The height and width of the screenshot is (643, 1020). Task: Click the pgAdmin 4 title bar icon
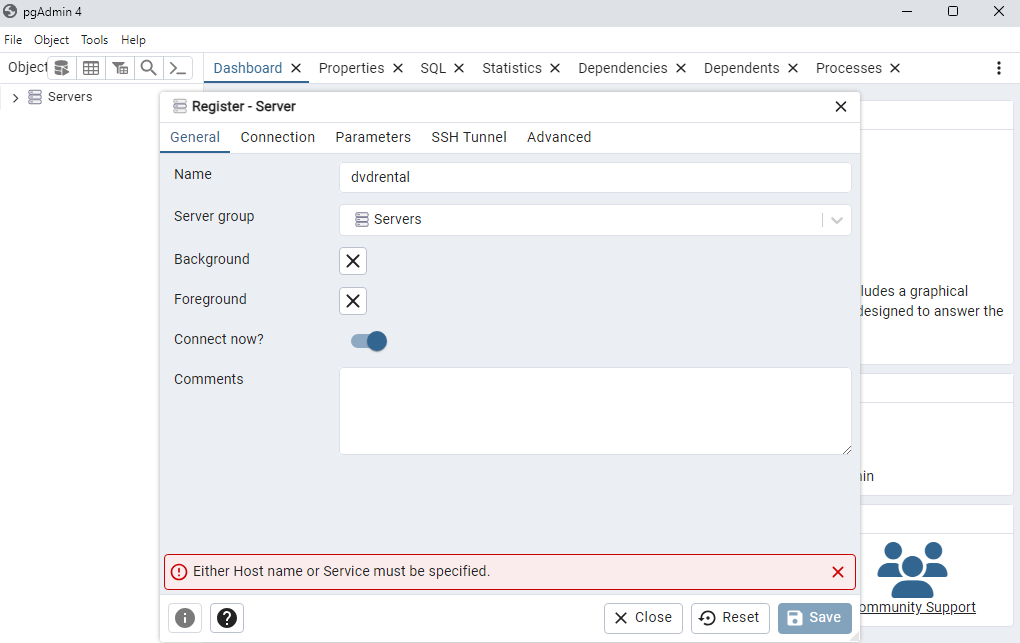click(10, 11)
